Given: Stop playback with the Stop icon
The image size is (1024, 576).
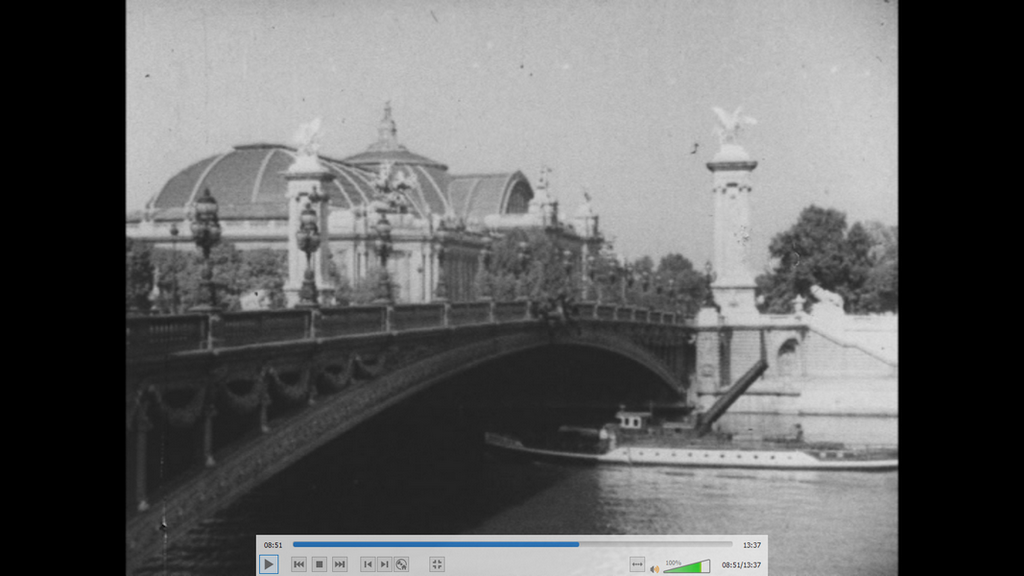Looking at the screenshot, I should (319, 564).
